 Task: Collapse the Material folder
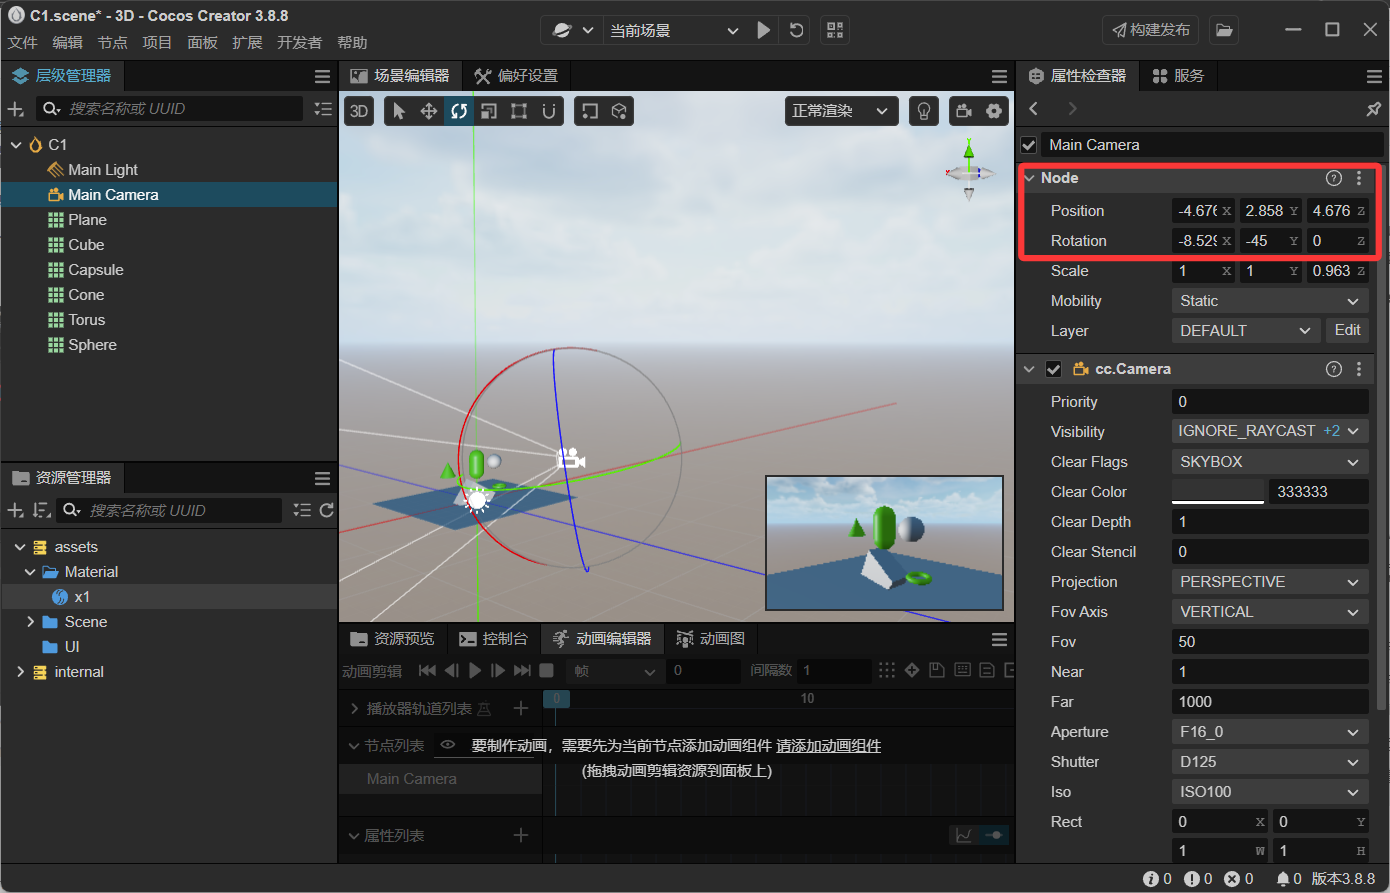tap(31, 572)
